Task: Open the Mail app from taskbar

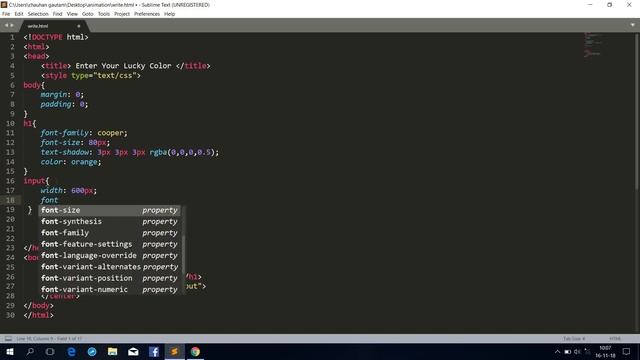Action: (133, 351)
